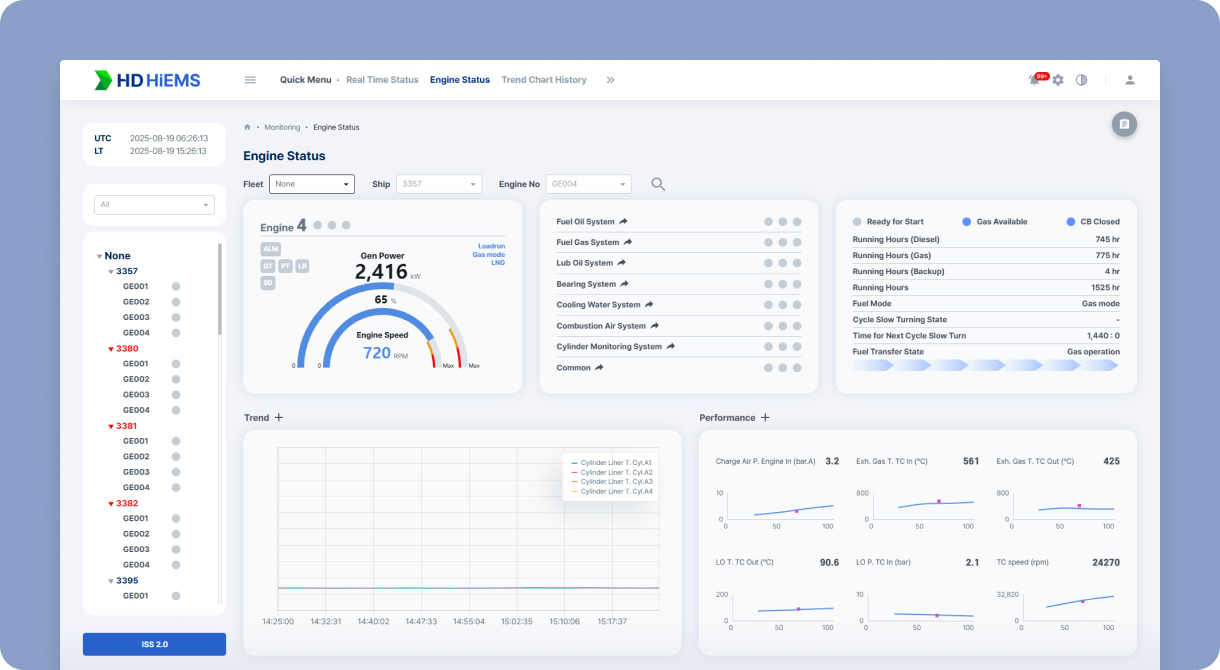Toggle Cylinder Liner T. Cyl.A4 legend entry

tap(610, 491)
